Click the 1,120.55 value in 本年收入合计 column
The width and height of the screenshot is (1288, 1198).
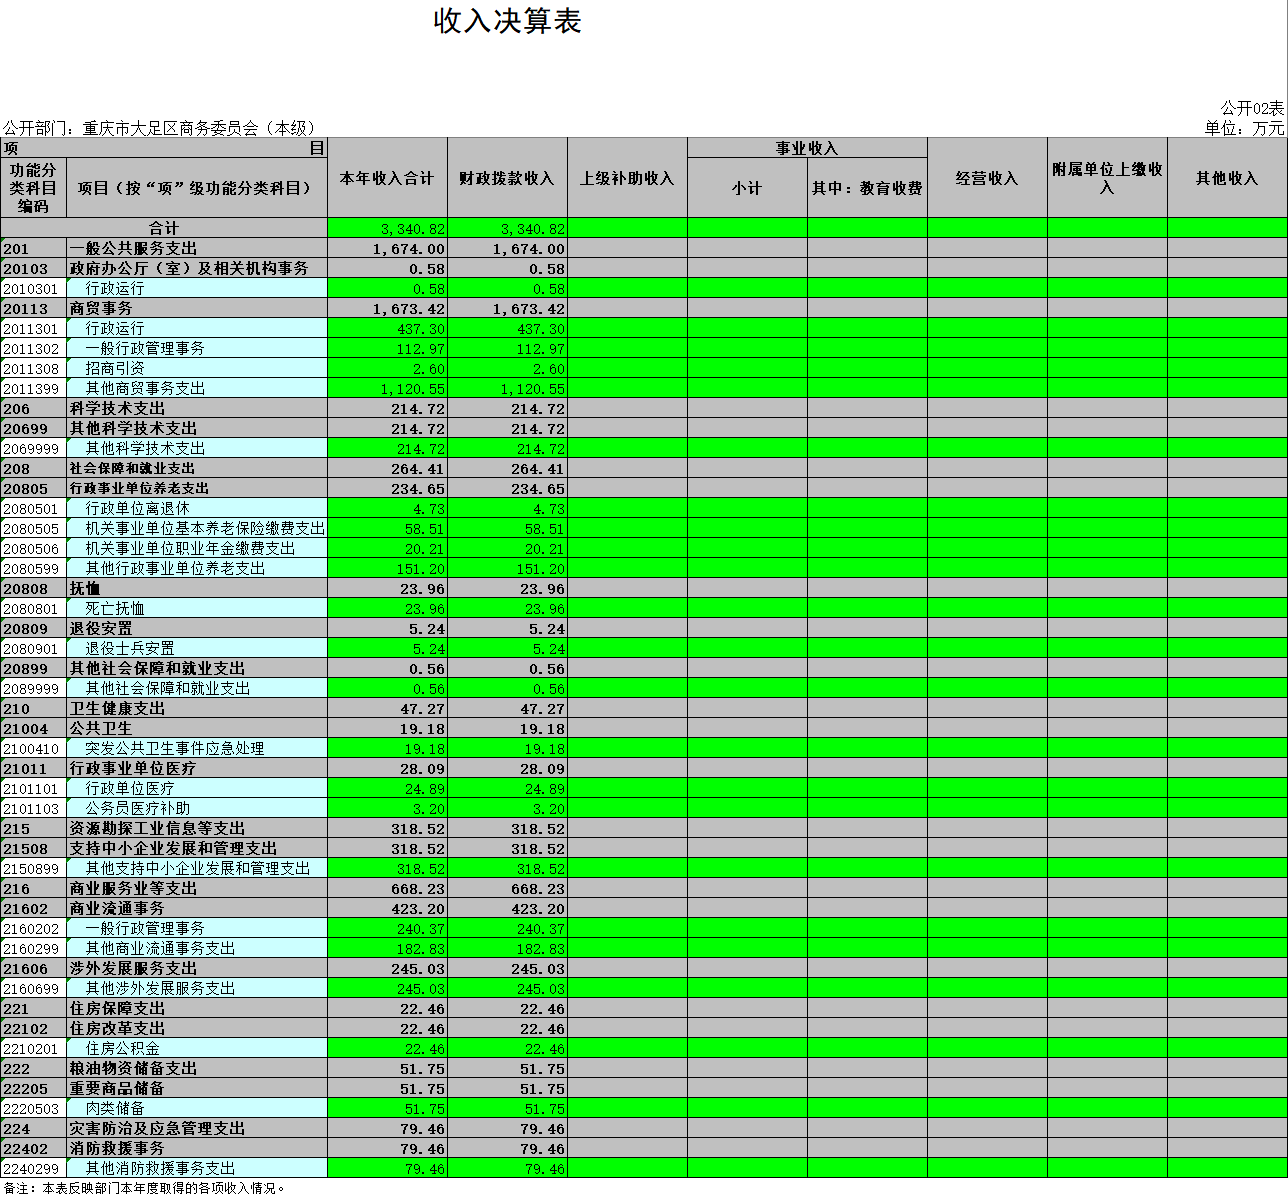(x=387, y=388)
